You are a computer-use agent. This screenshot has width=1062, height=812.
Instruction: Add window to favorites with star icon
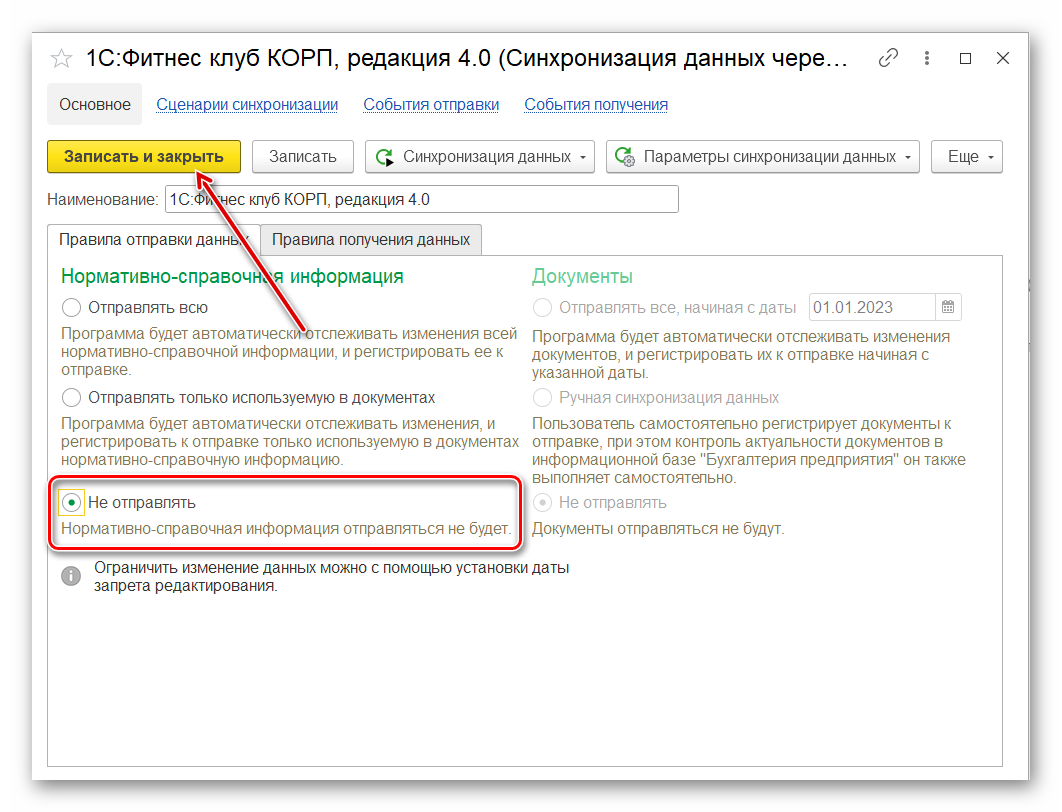(61, 59)
